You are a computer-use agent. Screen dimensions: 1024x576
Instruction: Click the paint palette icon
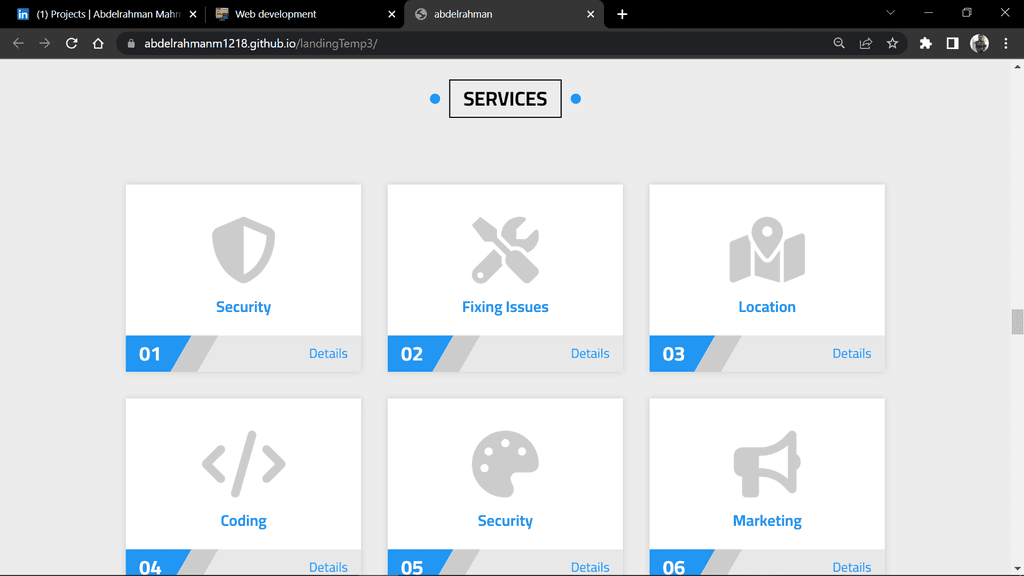(x=505, y=464)
